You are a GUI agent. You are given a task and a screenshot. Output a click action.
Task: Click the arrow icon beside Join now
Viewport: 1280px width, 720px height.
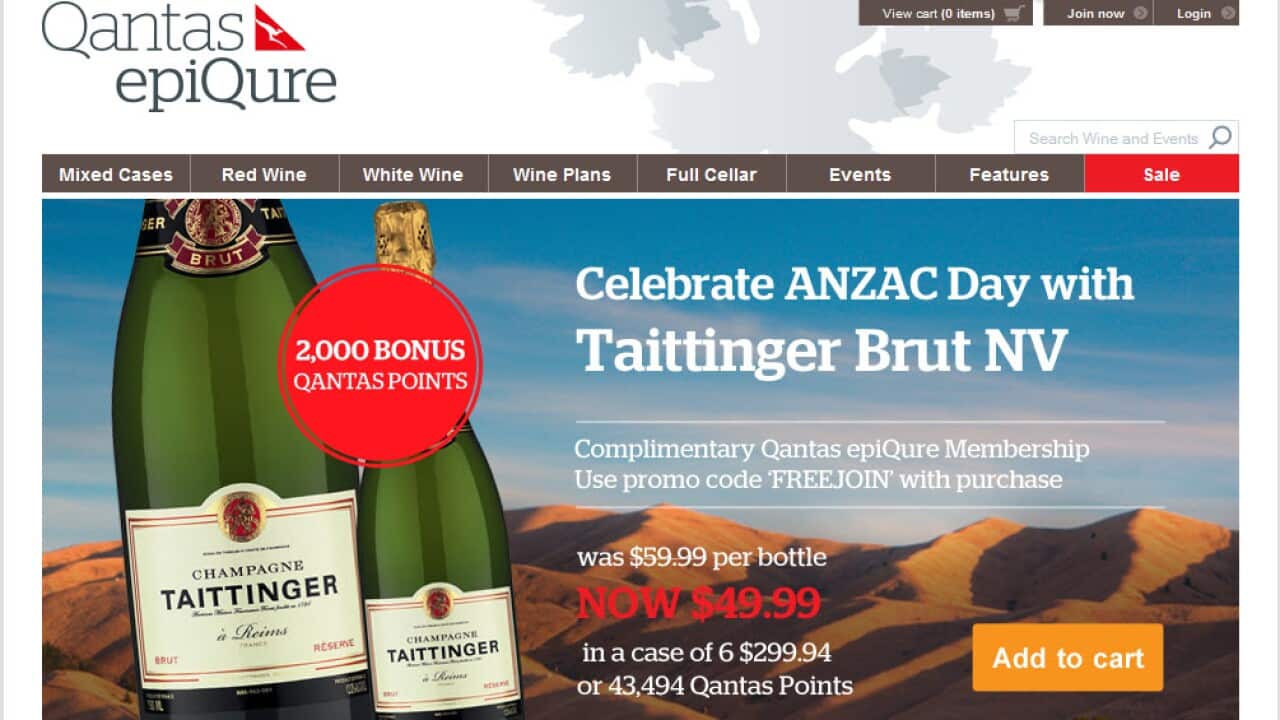click(x=1141, y=13)
